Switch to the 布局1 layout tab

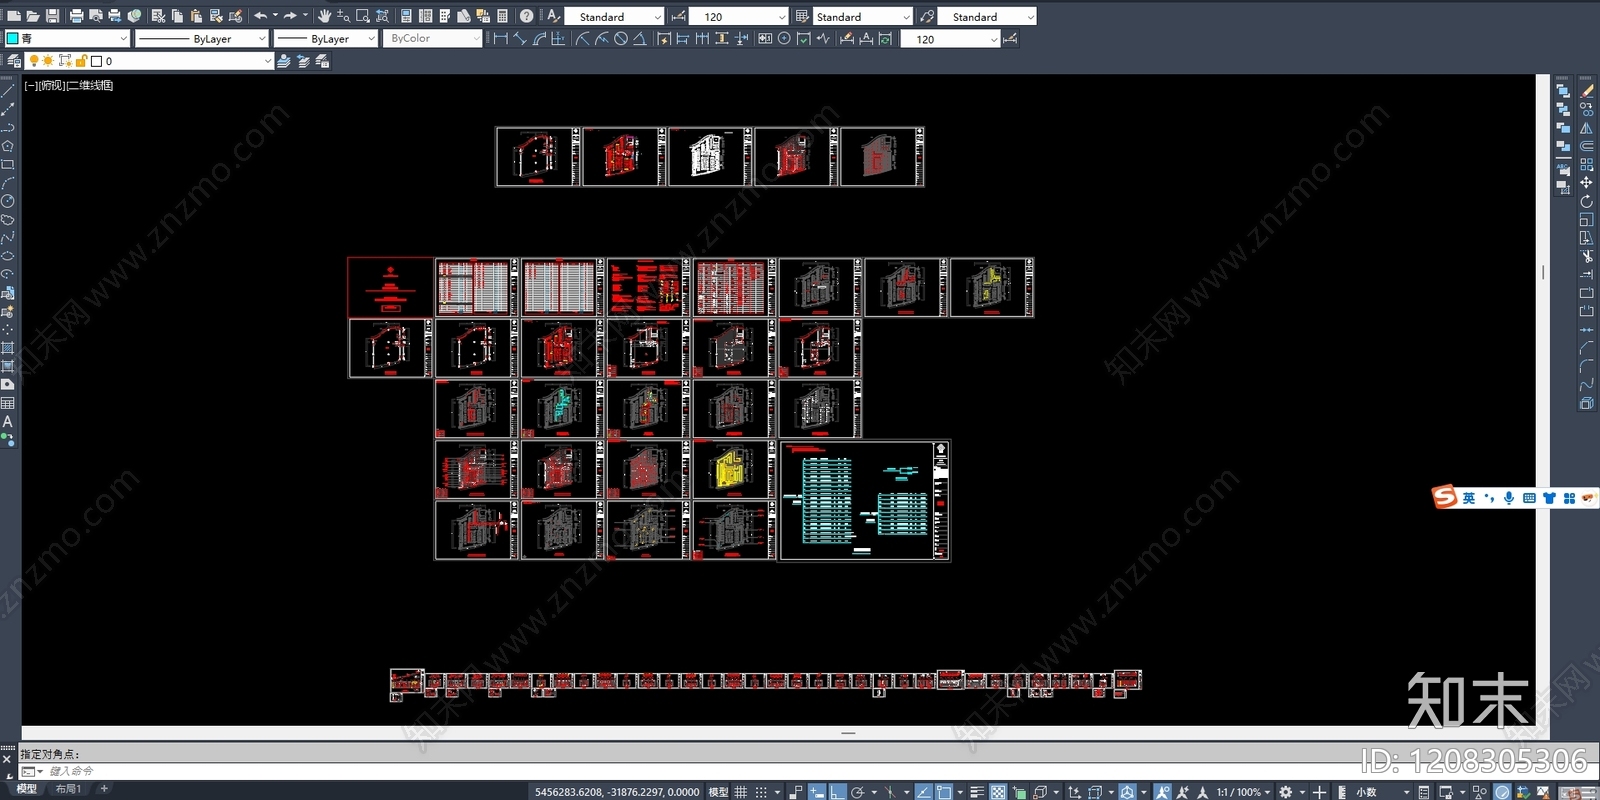[x=68, y=789]
